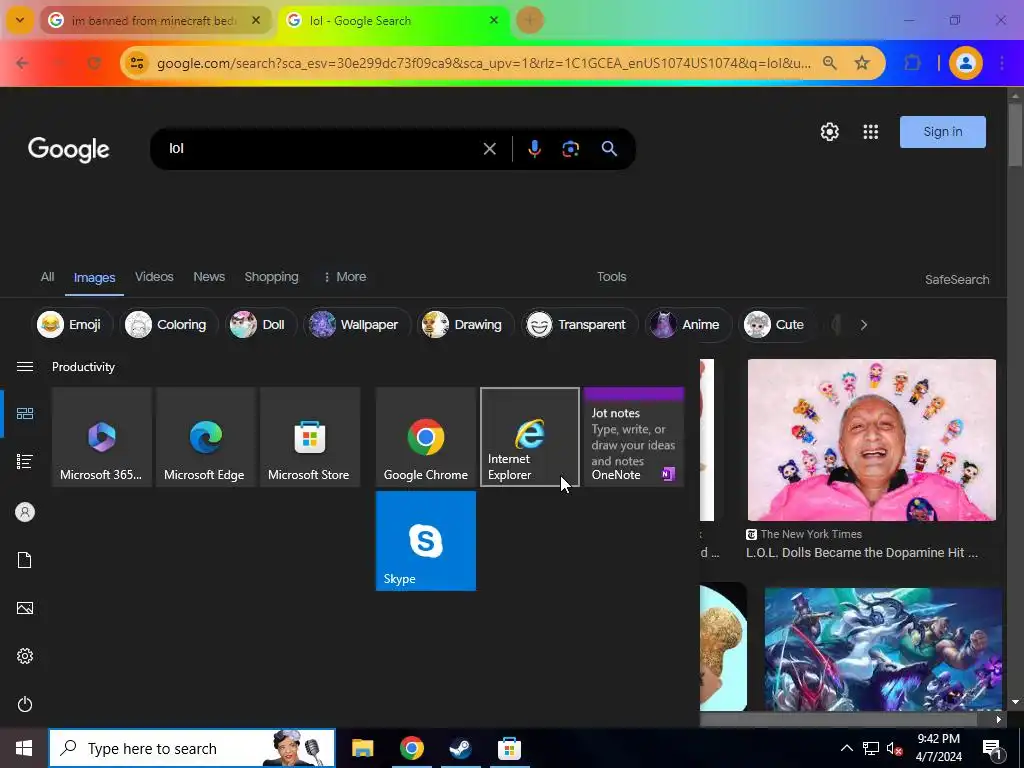Open Settings gear in Start sidebar
This screenshot has width=1024, height=768.
click(25, 656)
